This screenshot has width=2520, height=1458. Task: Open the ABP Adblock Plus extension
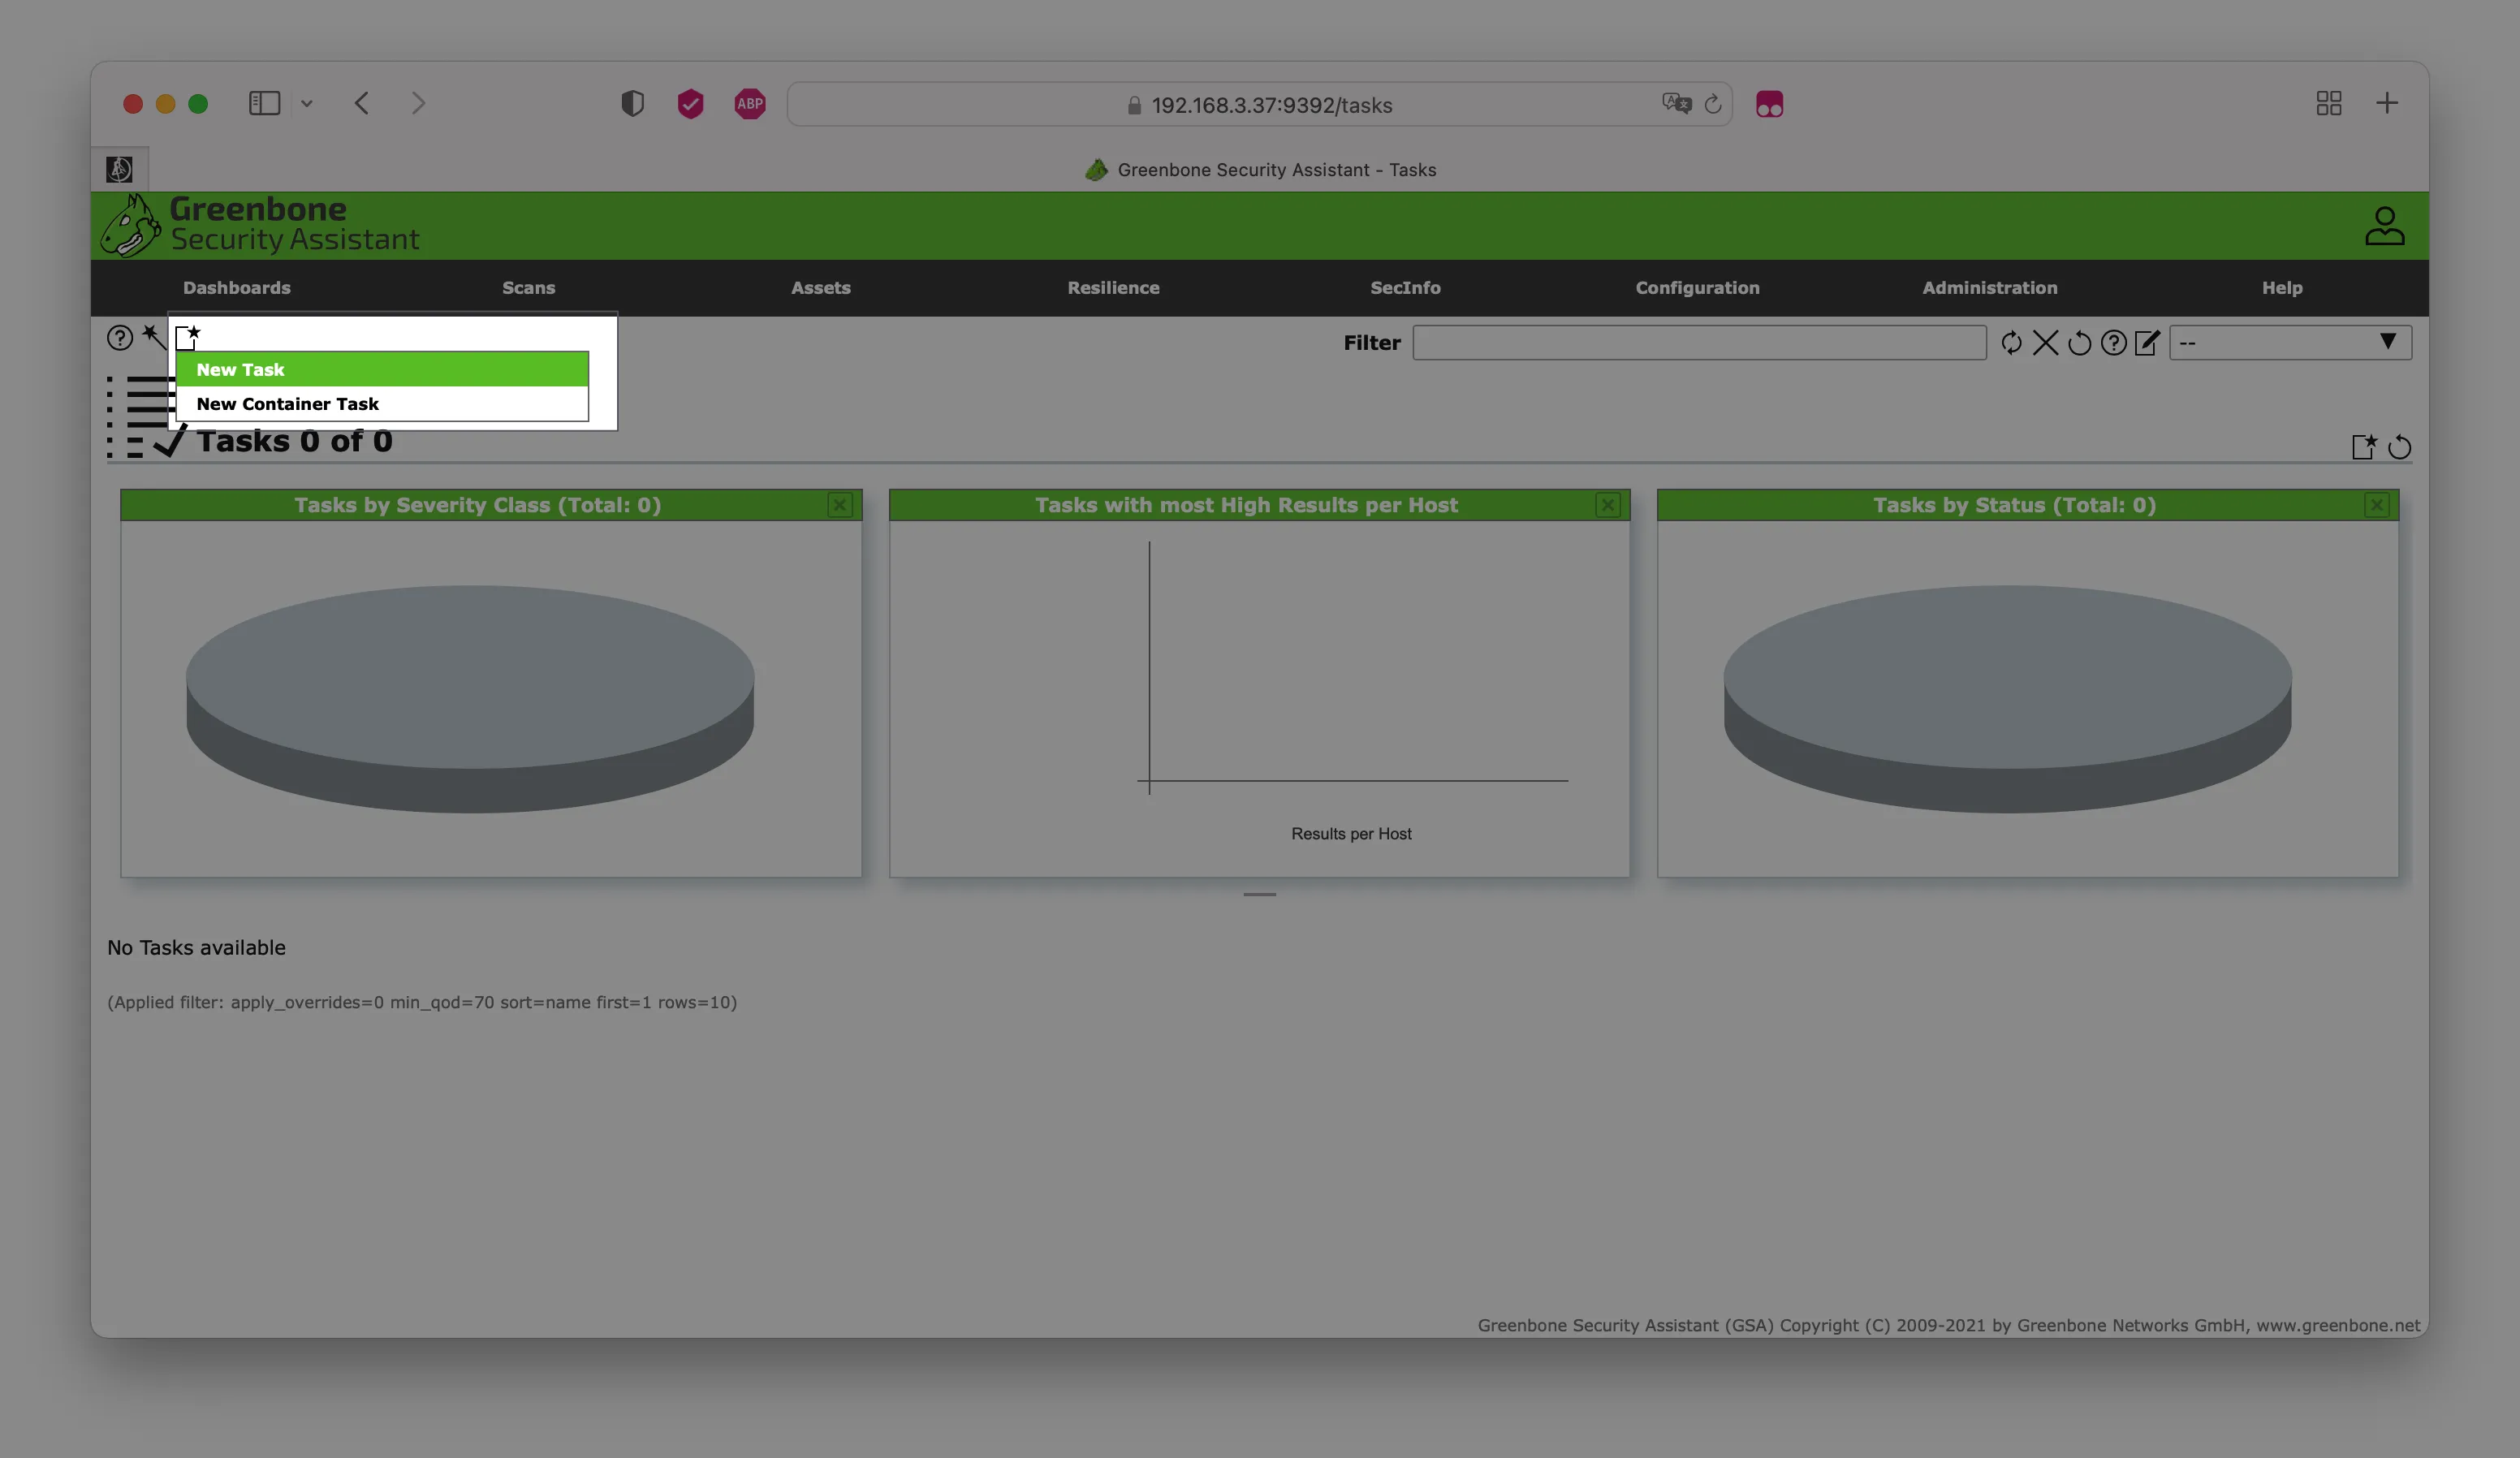point(750,104)
